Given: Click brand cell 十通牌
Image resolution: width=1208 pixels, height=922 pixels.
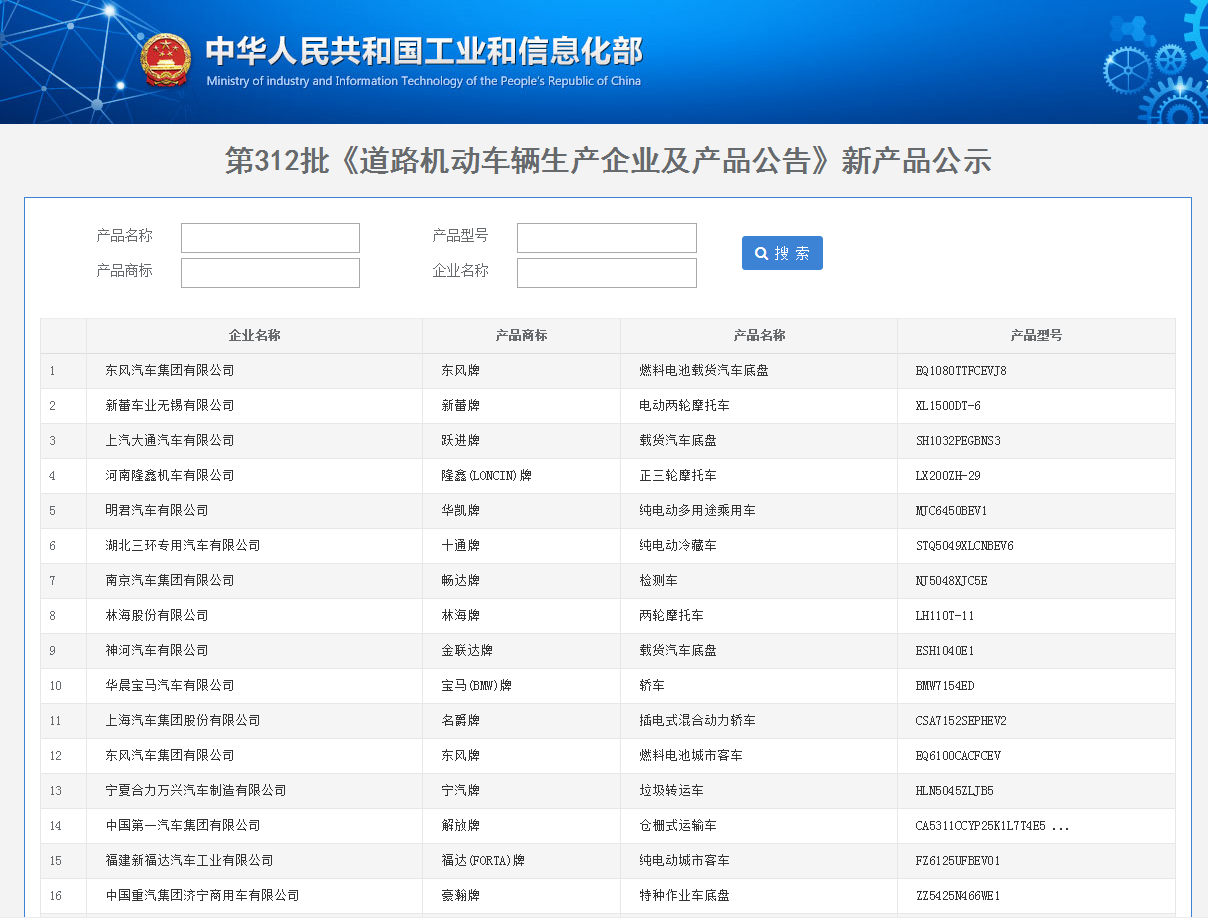Looking at the screenshot, I should [460, 546].
